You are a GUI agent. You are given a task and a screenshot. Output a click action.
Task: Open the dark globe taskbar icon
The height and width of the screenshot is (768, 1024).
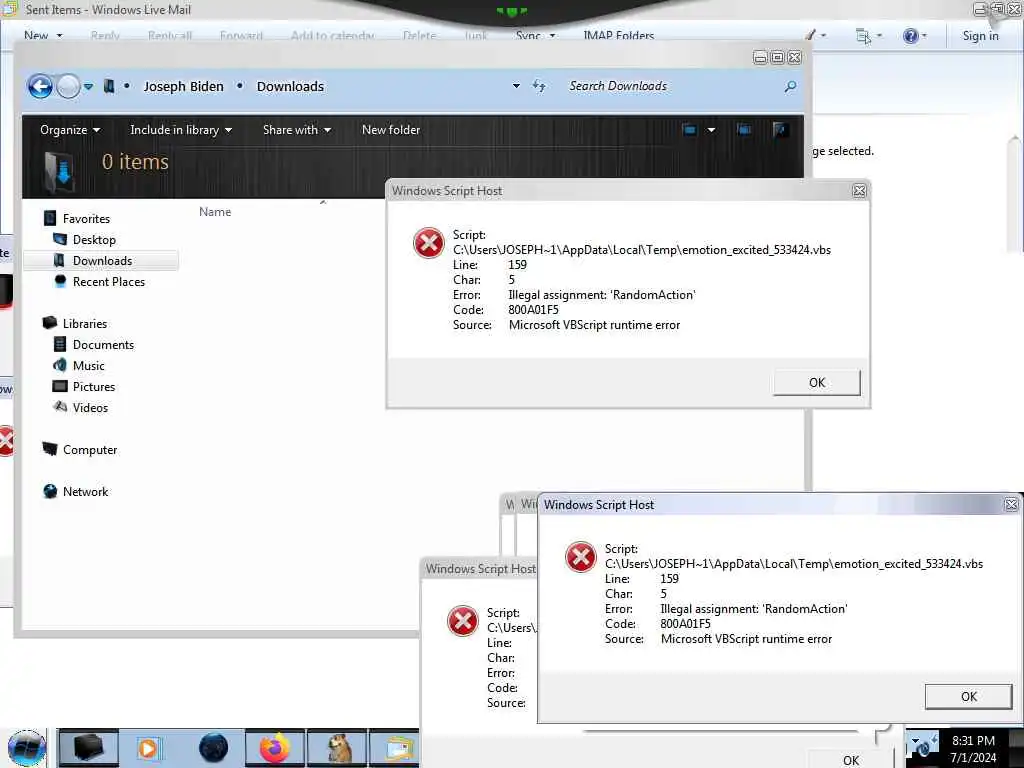coord(213,748)
